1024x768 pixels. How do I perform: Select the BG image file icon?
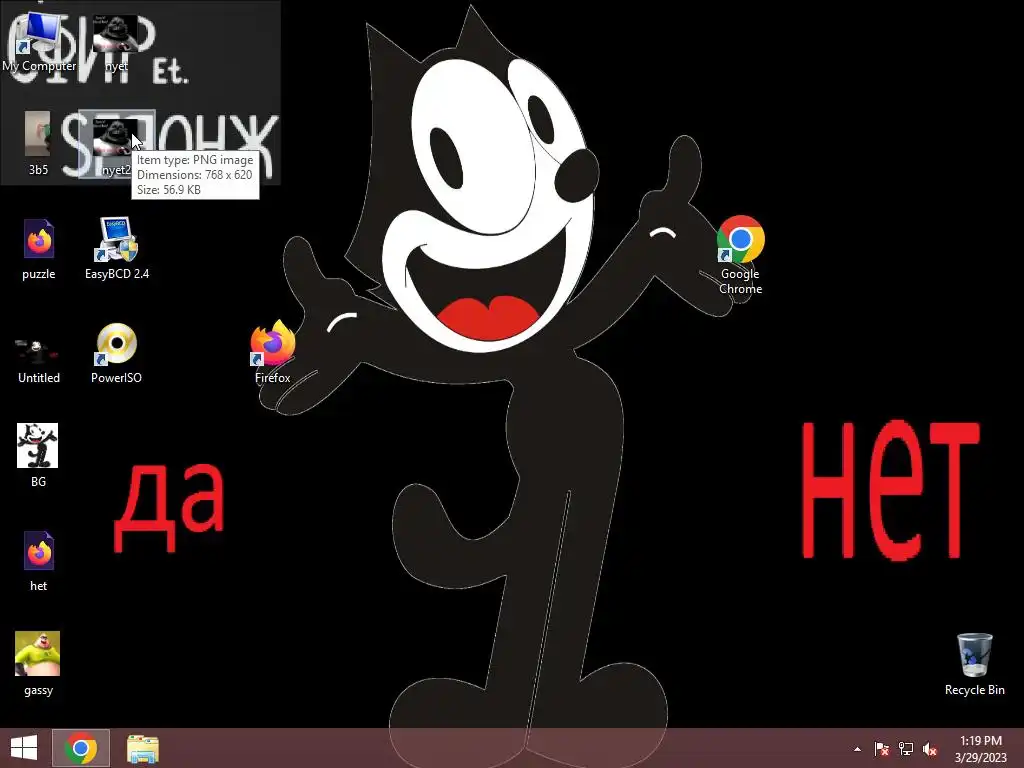coord(38,455)
